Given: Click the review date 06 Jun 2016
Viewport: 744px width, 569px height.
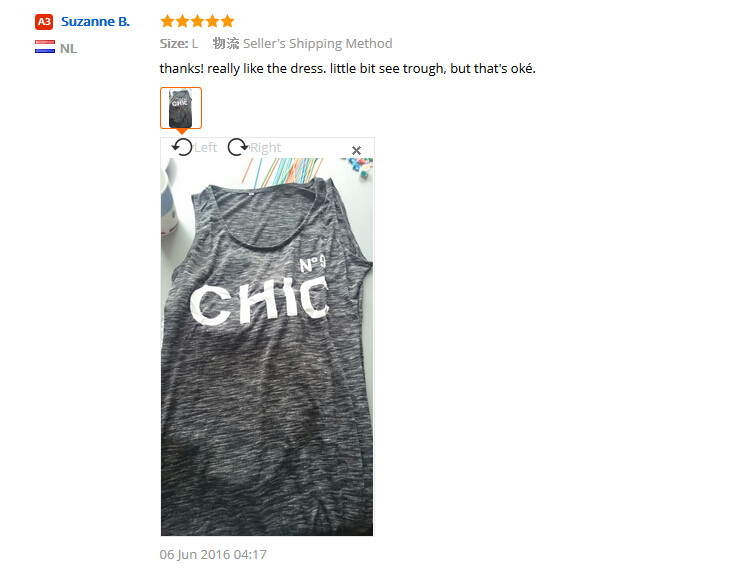Looking at the screenshot, I should (213, 554).
